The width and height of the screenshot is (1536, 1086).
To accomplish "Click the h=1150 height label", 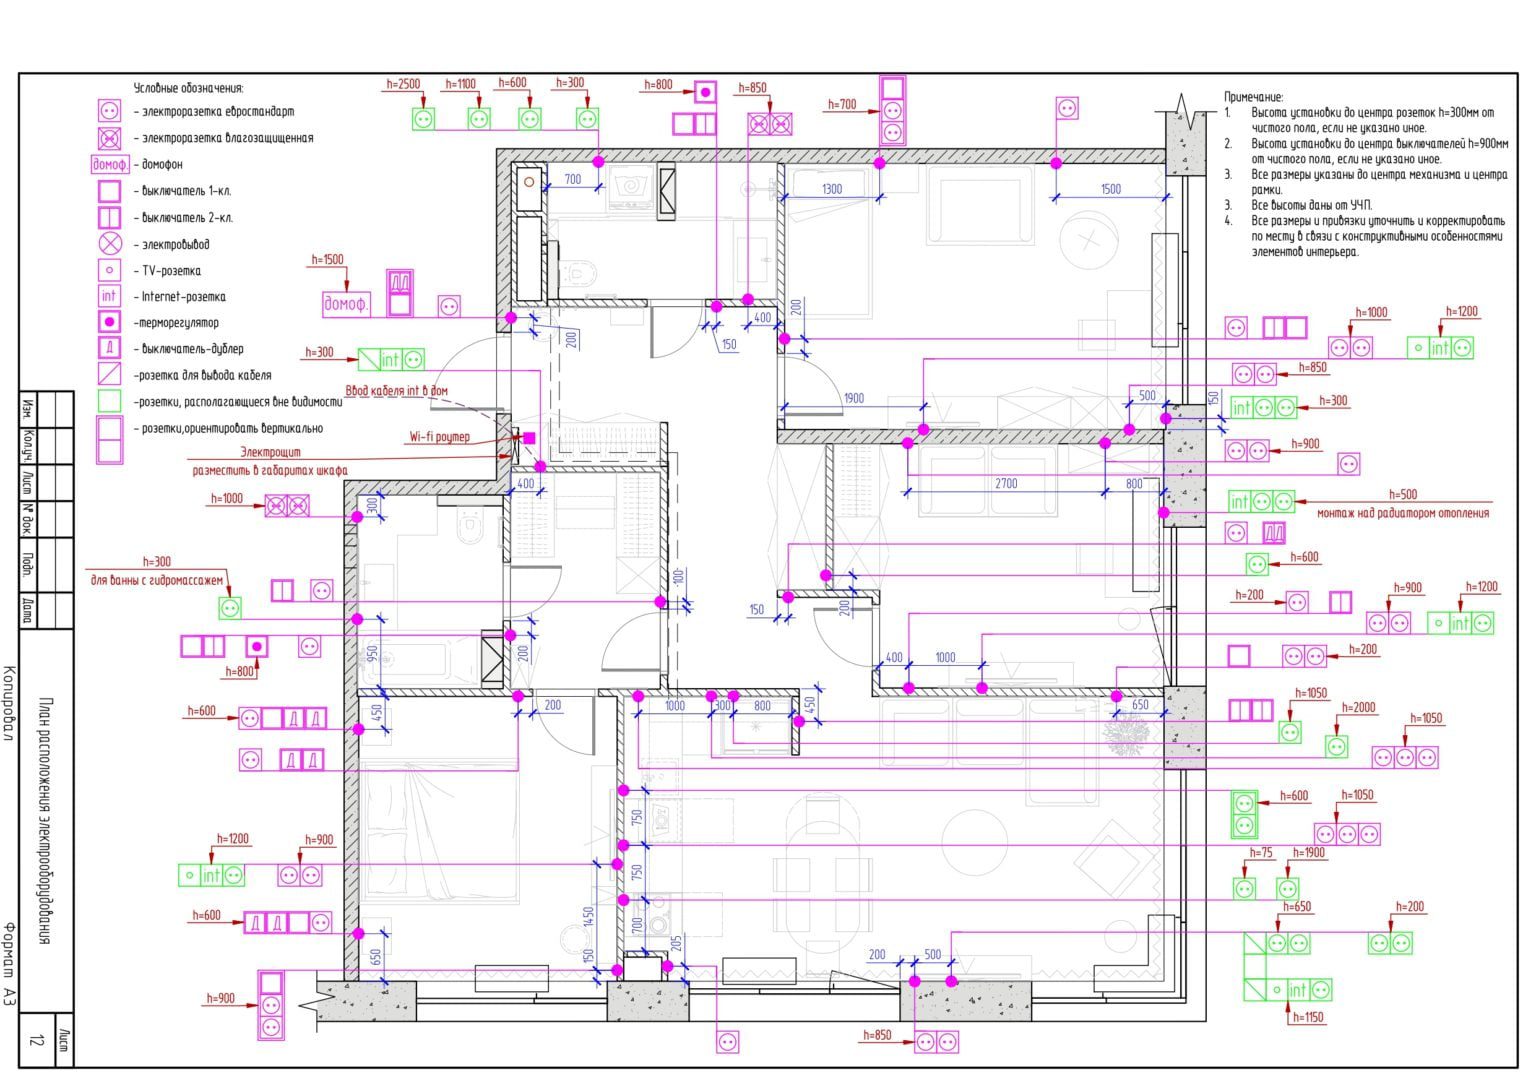I will point(1308,1017).
